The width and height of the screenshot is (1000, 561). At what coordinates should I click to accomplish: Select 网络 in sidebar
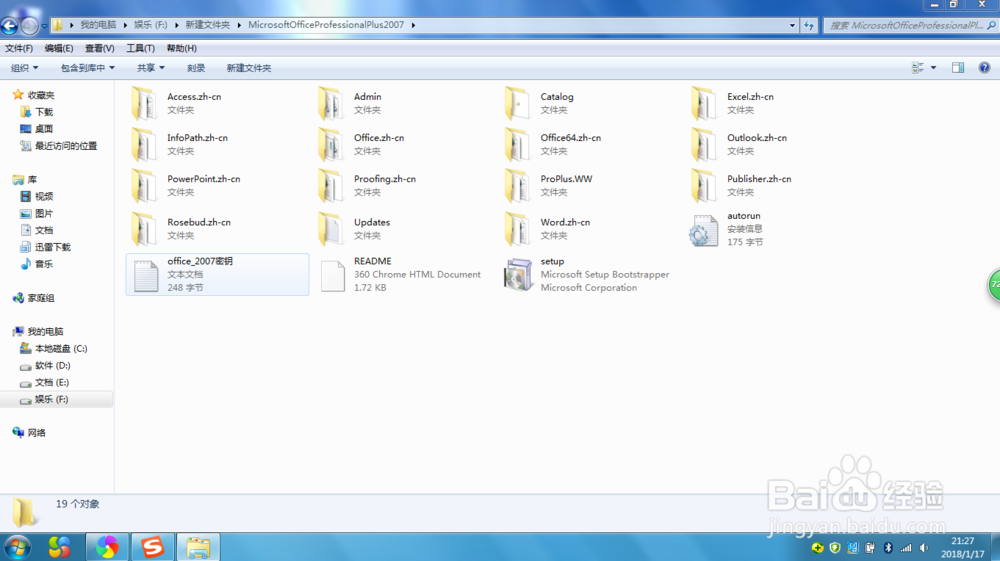[36, 433]
